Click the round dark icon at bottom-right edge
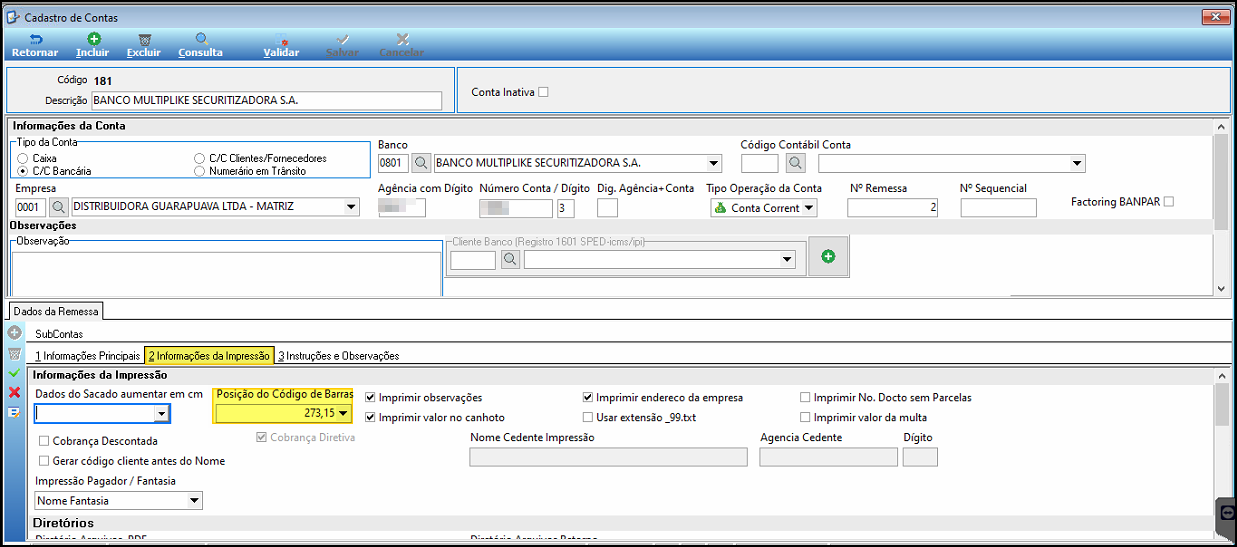This screenshot has height=547, width=1237. tap(1228, 512)
